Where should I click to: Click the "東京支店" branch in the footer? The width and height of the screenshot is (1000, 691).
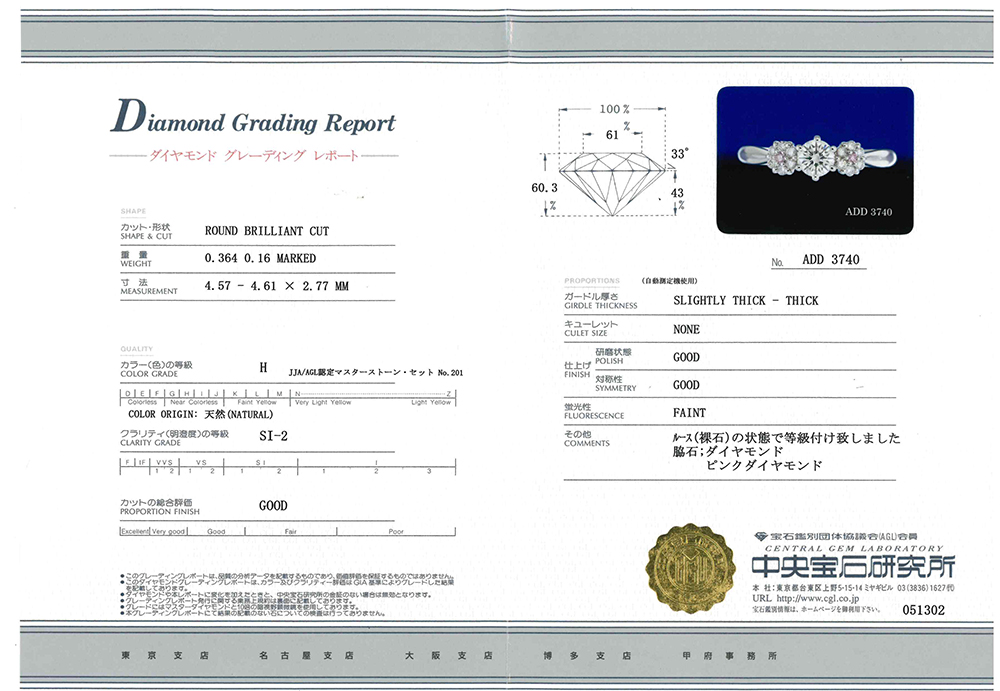pos(165,655)
